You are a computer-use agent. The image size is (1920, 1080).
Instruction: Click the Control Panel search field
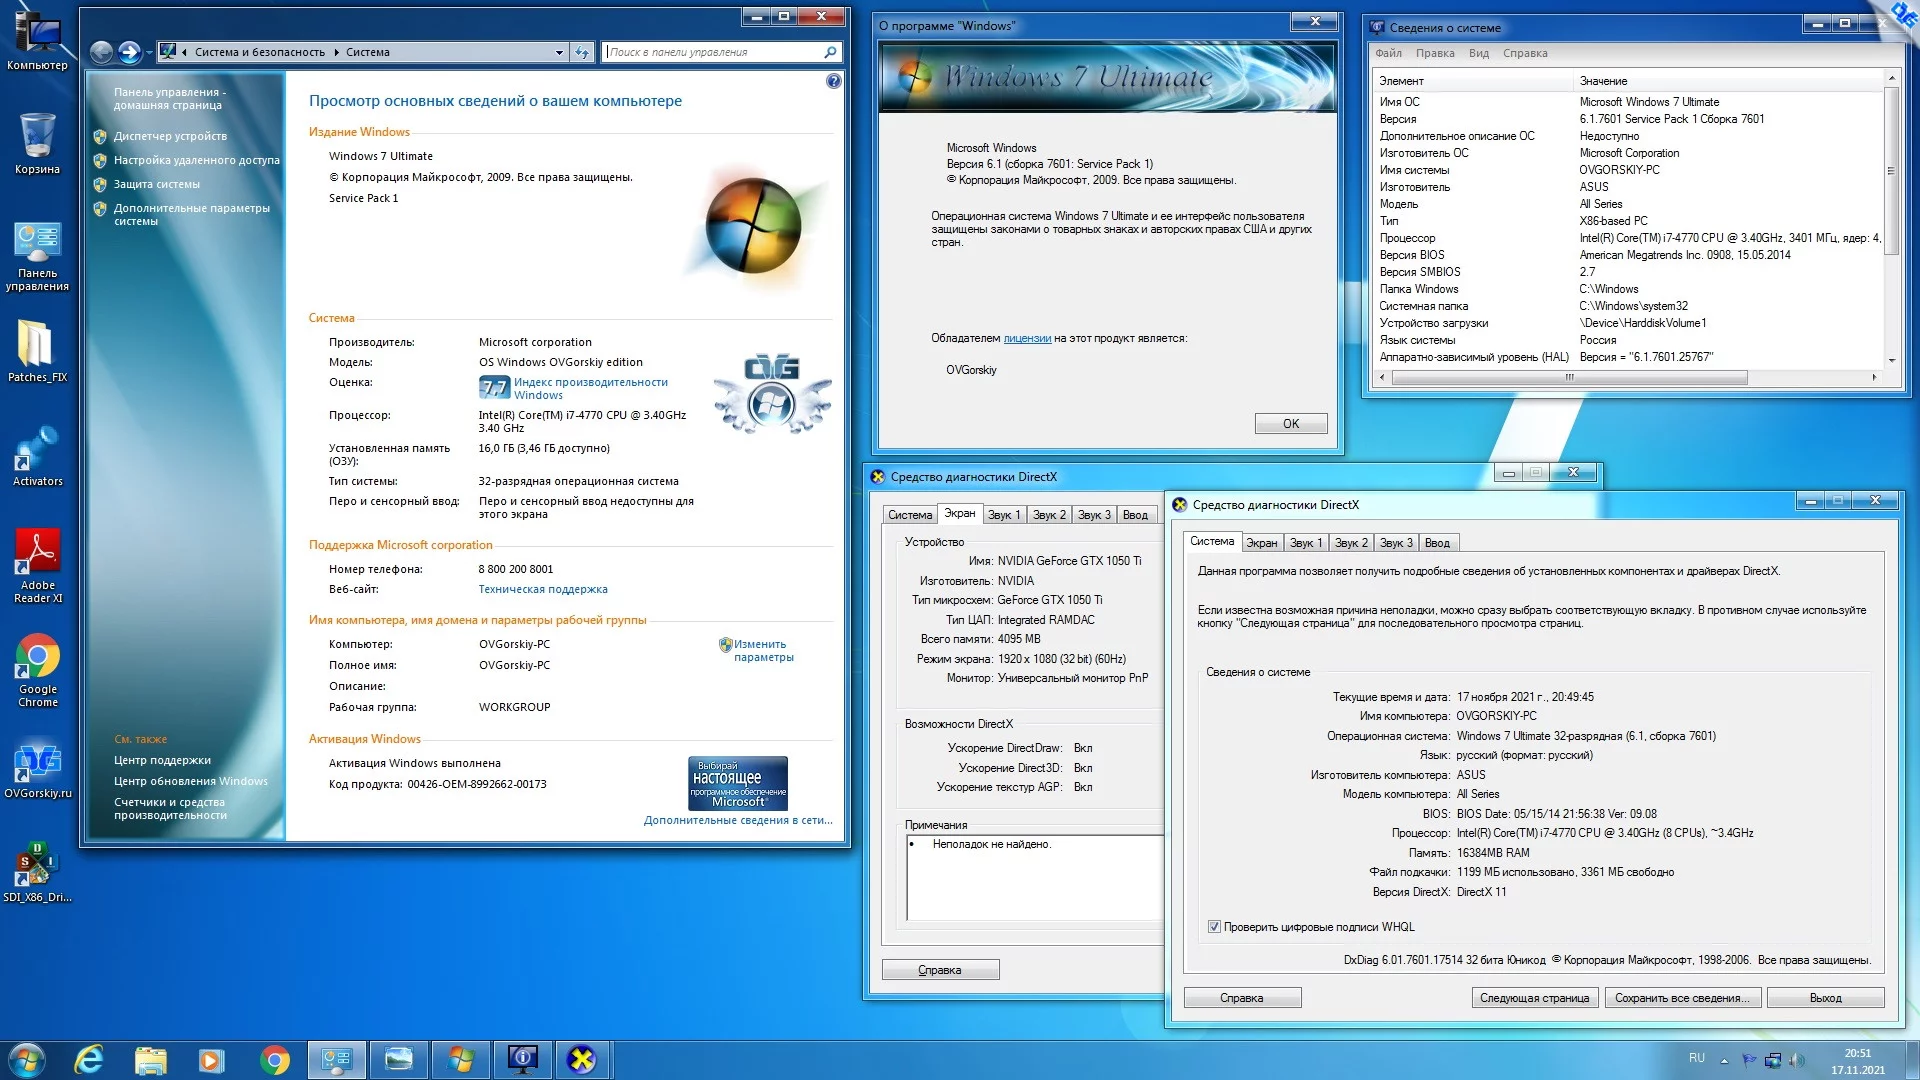click(715, 52)
